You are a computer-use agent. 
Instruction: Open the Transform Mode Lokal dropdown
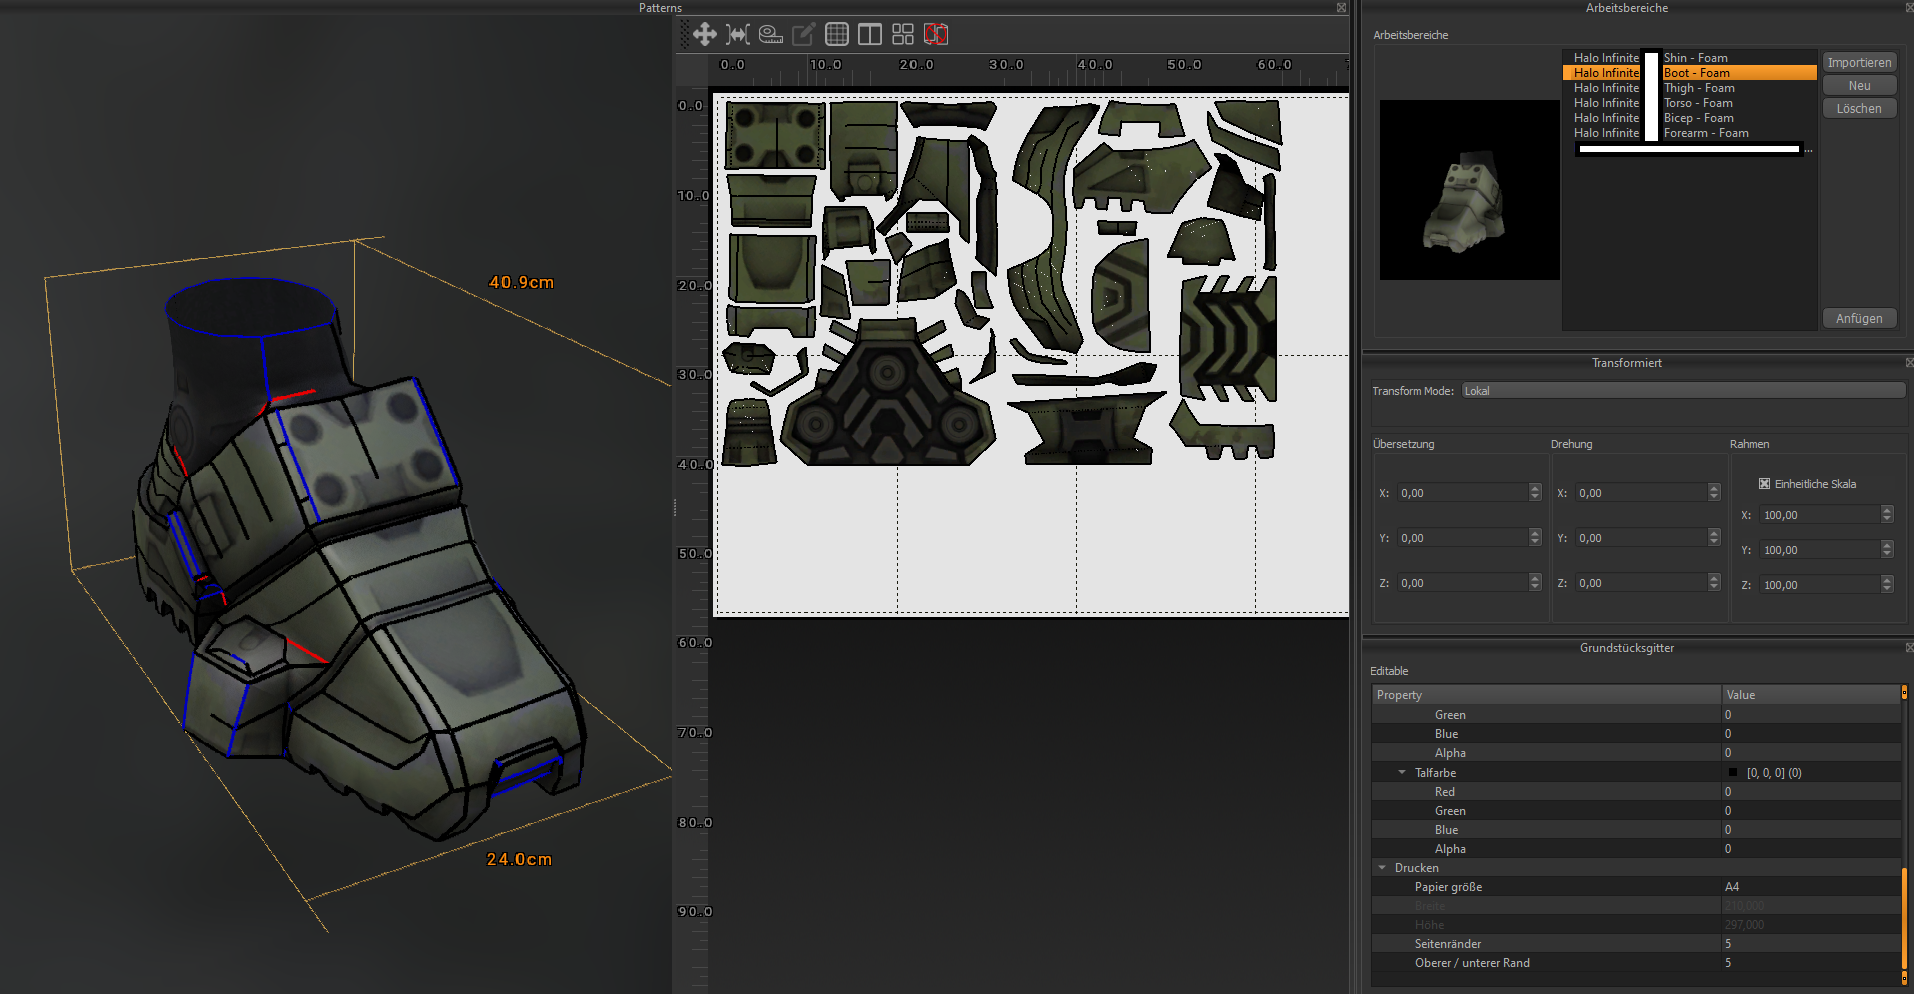click(1683, 391)
